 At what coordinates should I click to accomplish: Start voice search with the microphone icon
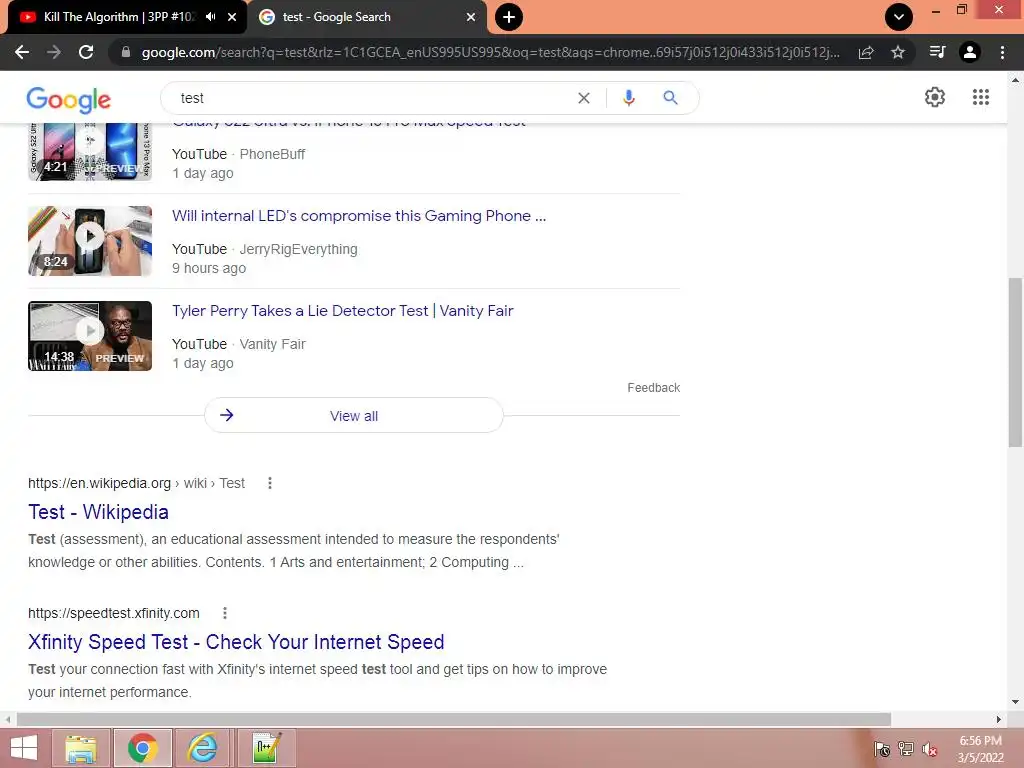(629, 98)
